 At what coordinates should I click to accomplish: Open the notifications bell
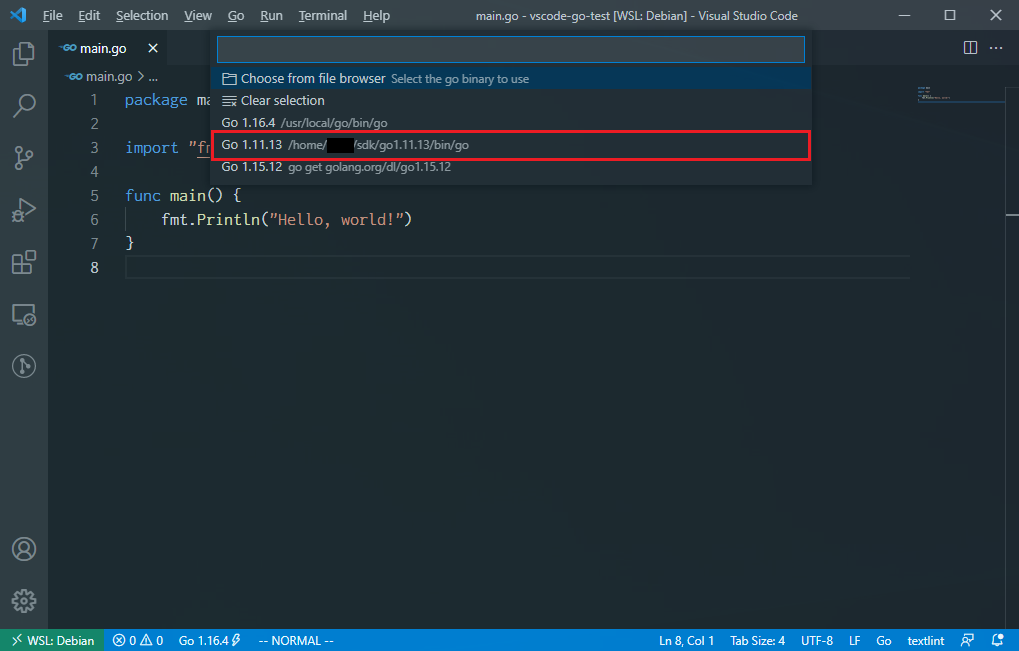click(x=996, y=640)
